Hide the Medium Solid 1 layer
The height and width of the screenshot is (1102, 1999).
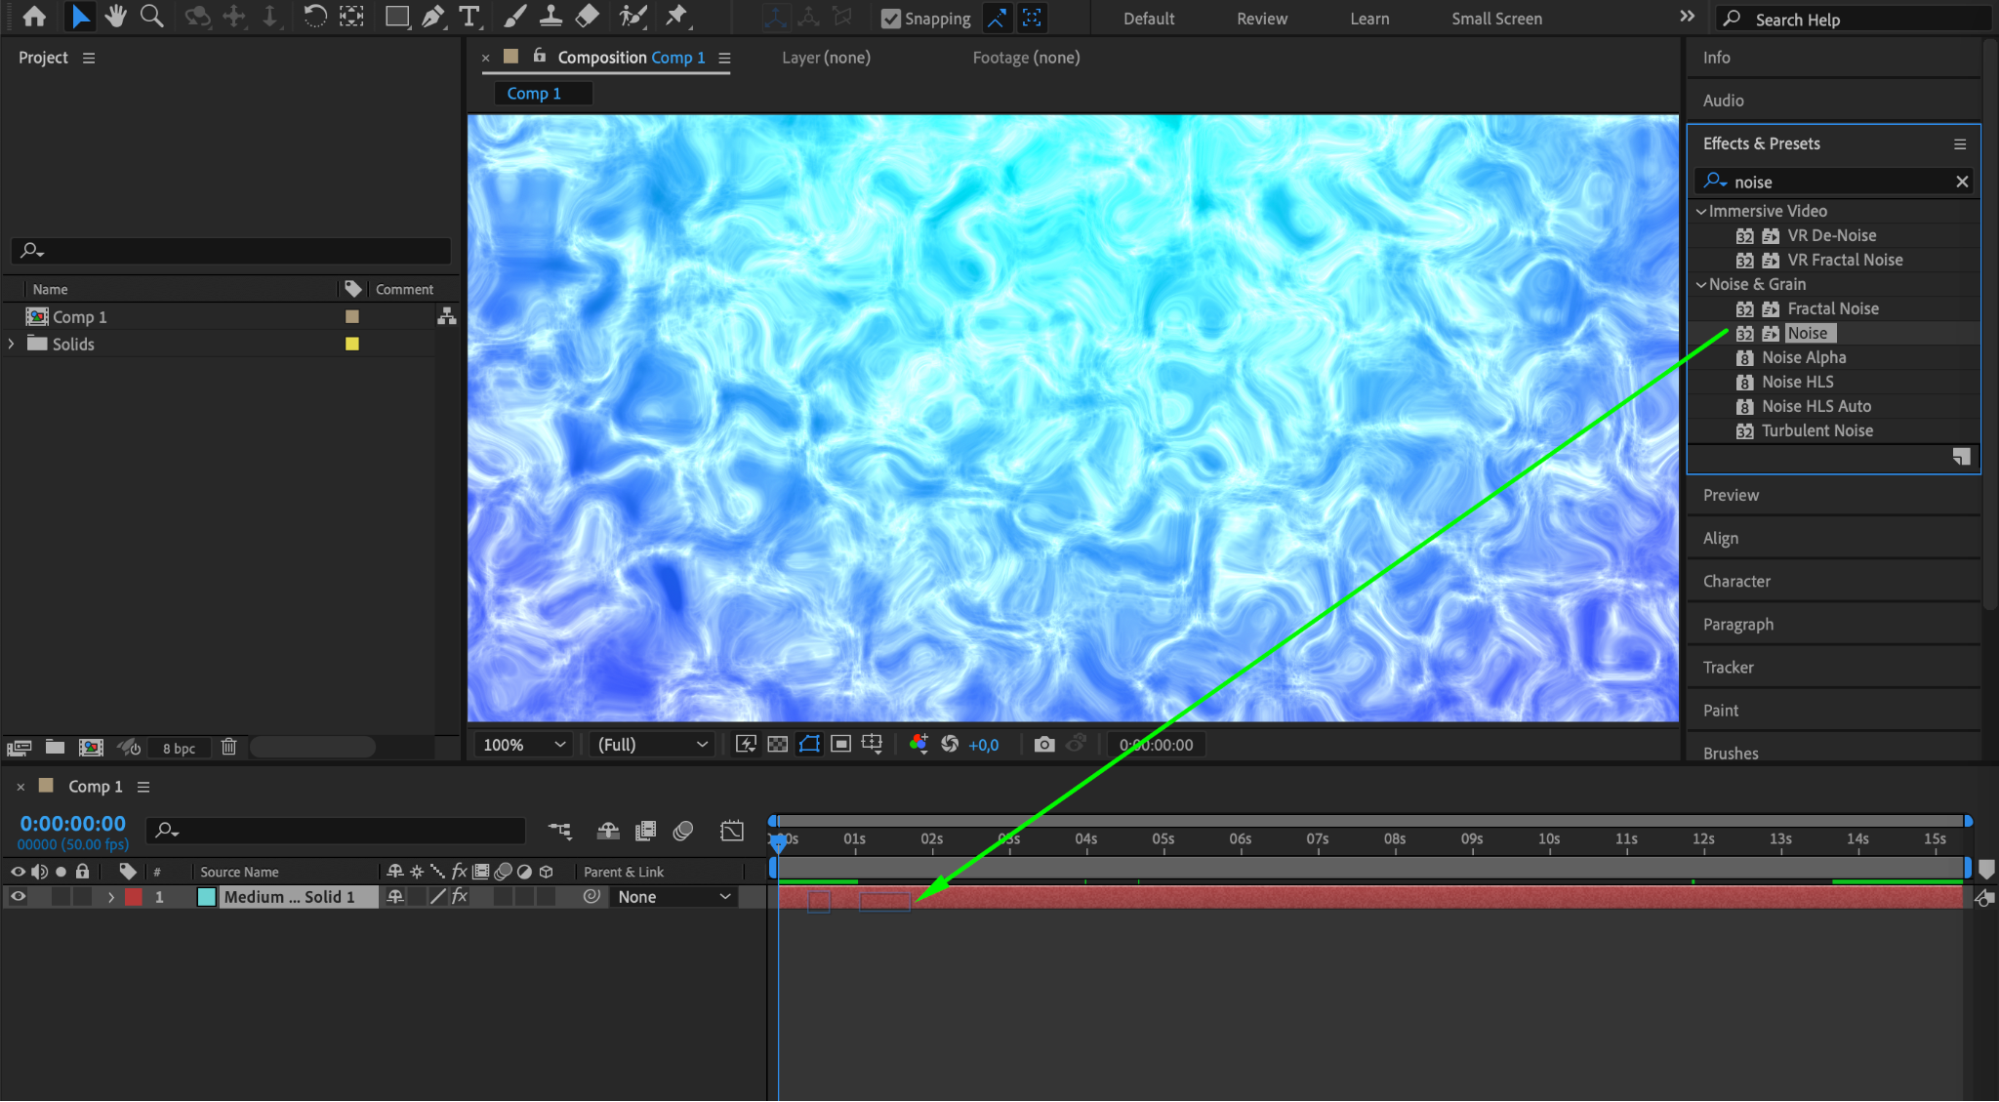(18, 897)
